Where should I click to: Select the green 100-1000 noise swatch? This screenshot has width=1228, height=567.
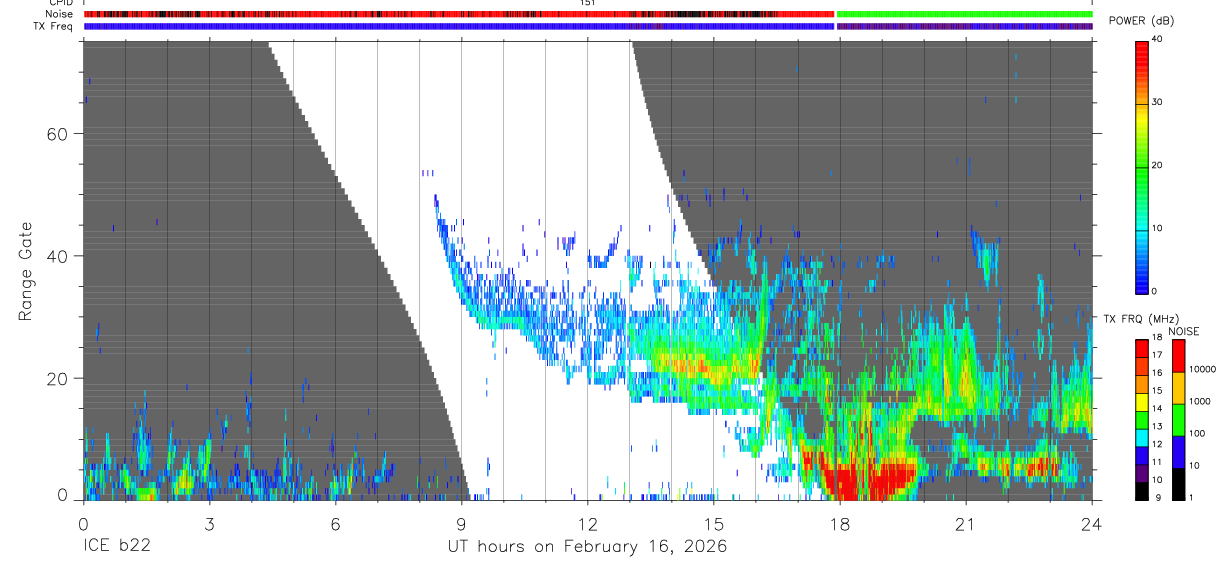1178,420
